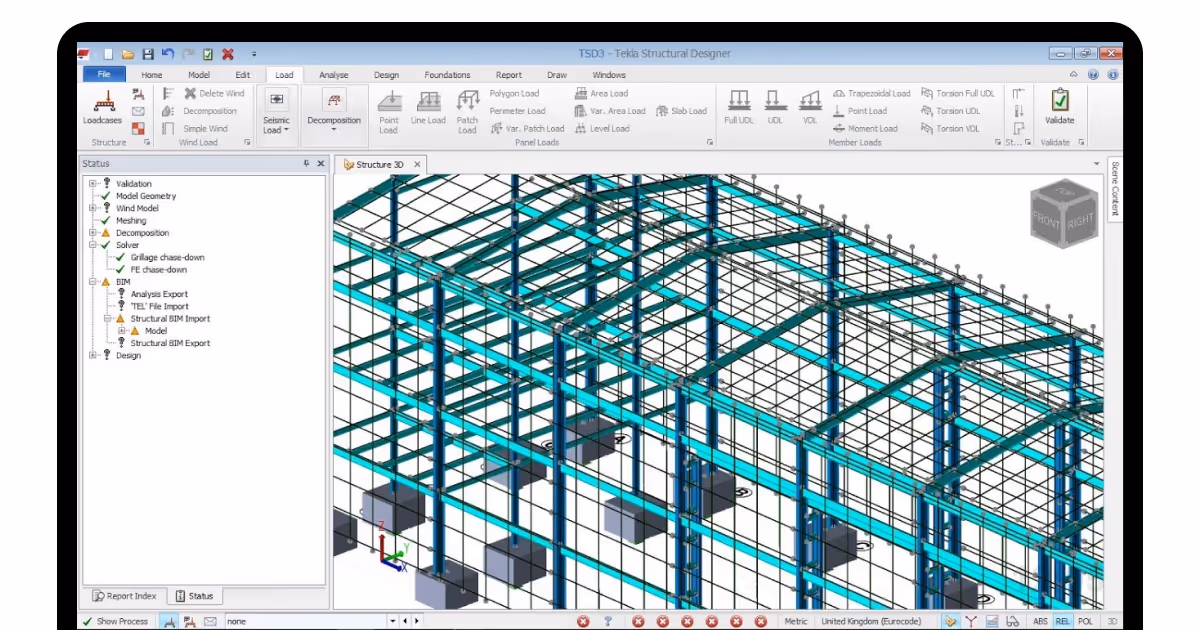Select the Structure 3D view tab
The height and width of the screenshot is (630, 1200).
(x=380, y=164)
